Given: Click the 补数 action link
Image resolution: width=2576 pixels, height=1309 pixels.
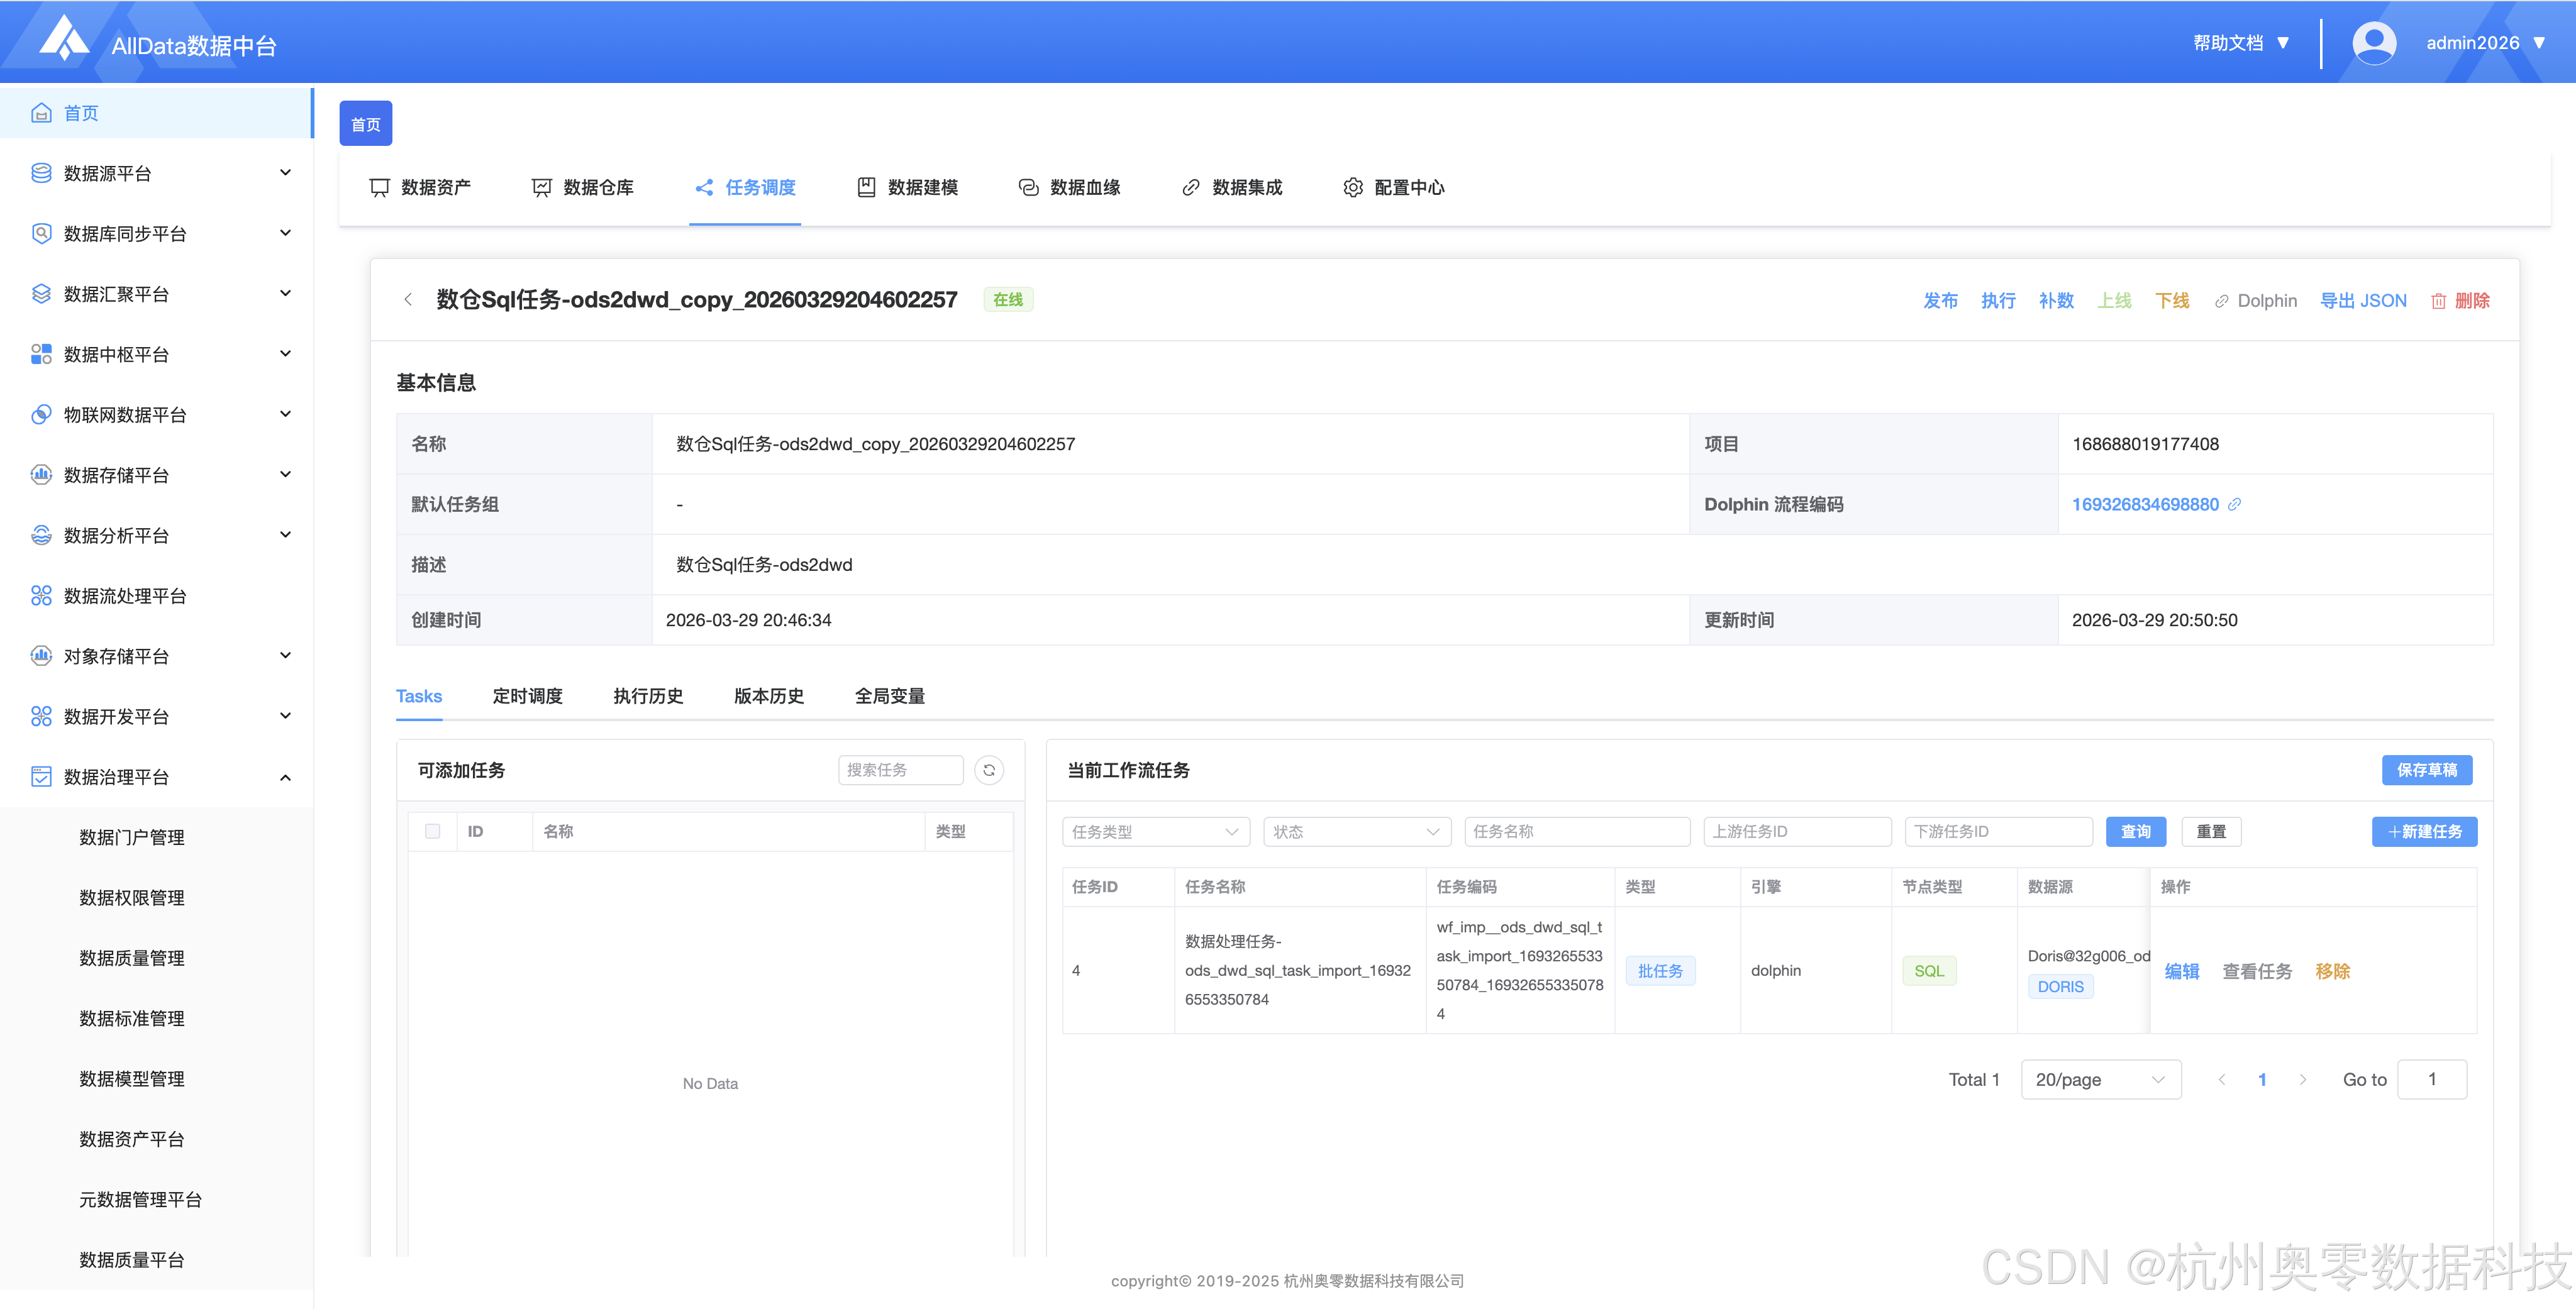Looking at the screenshot, I should click(2056, 301).
